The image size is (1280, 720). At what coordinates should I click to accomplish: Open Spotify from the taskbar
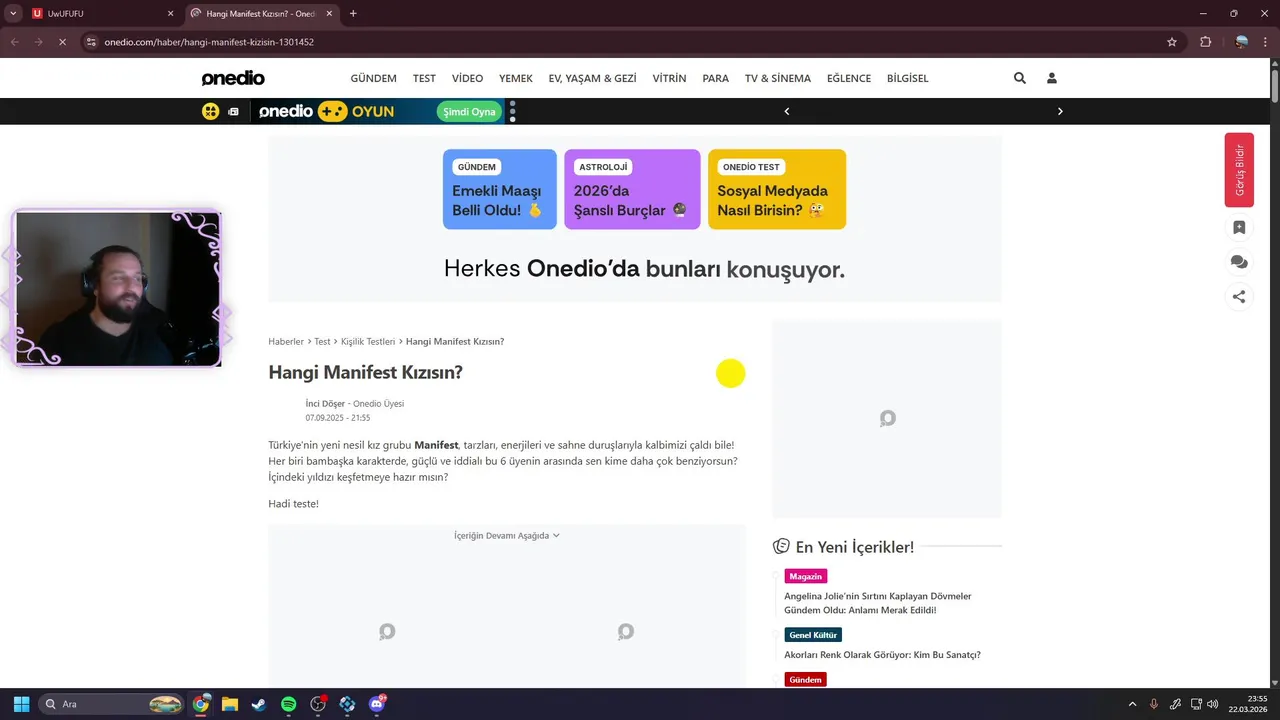[x=288, y=704]
